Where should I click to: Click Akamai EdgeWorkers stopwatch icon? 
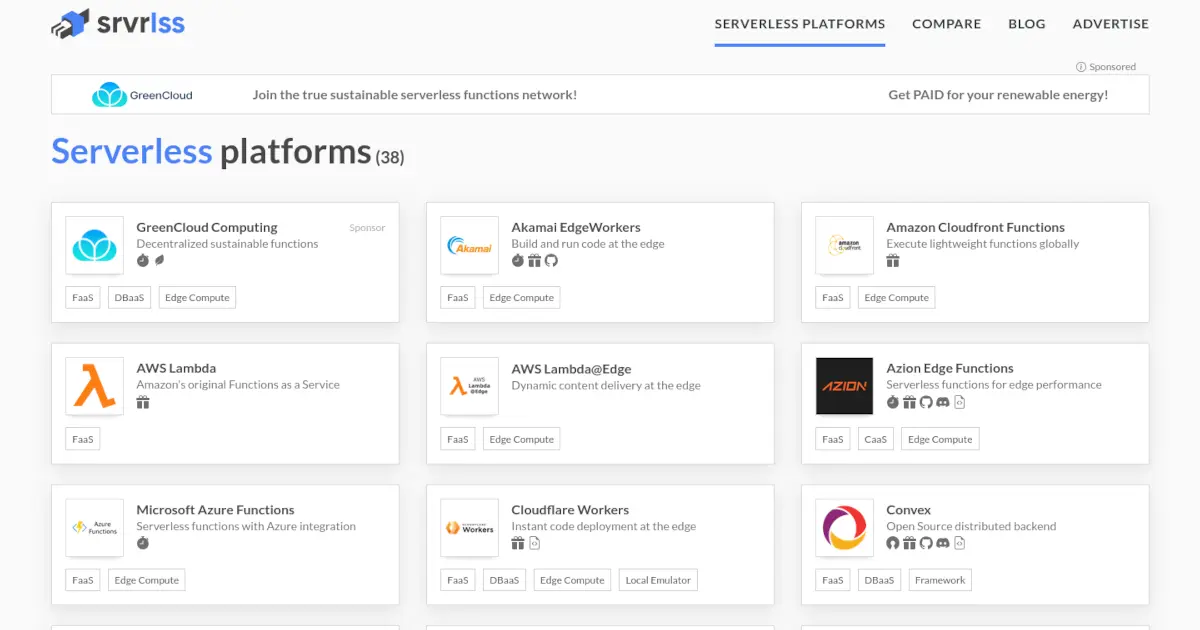tap(517, 261)
